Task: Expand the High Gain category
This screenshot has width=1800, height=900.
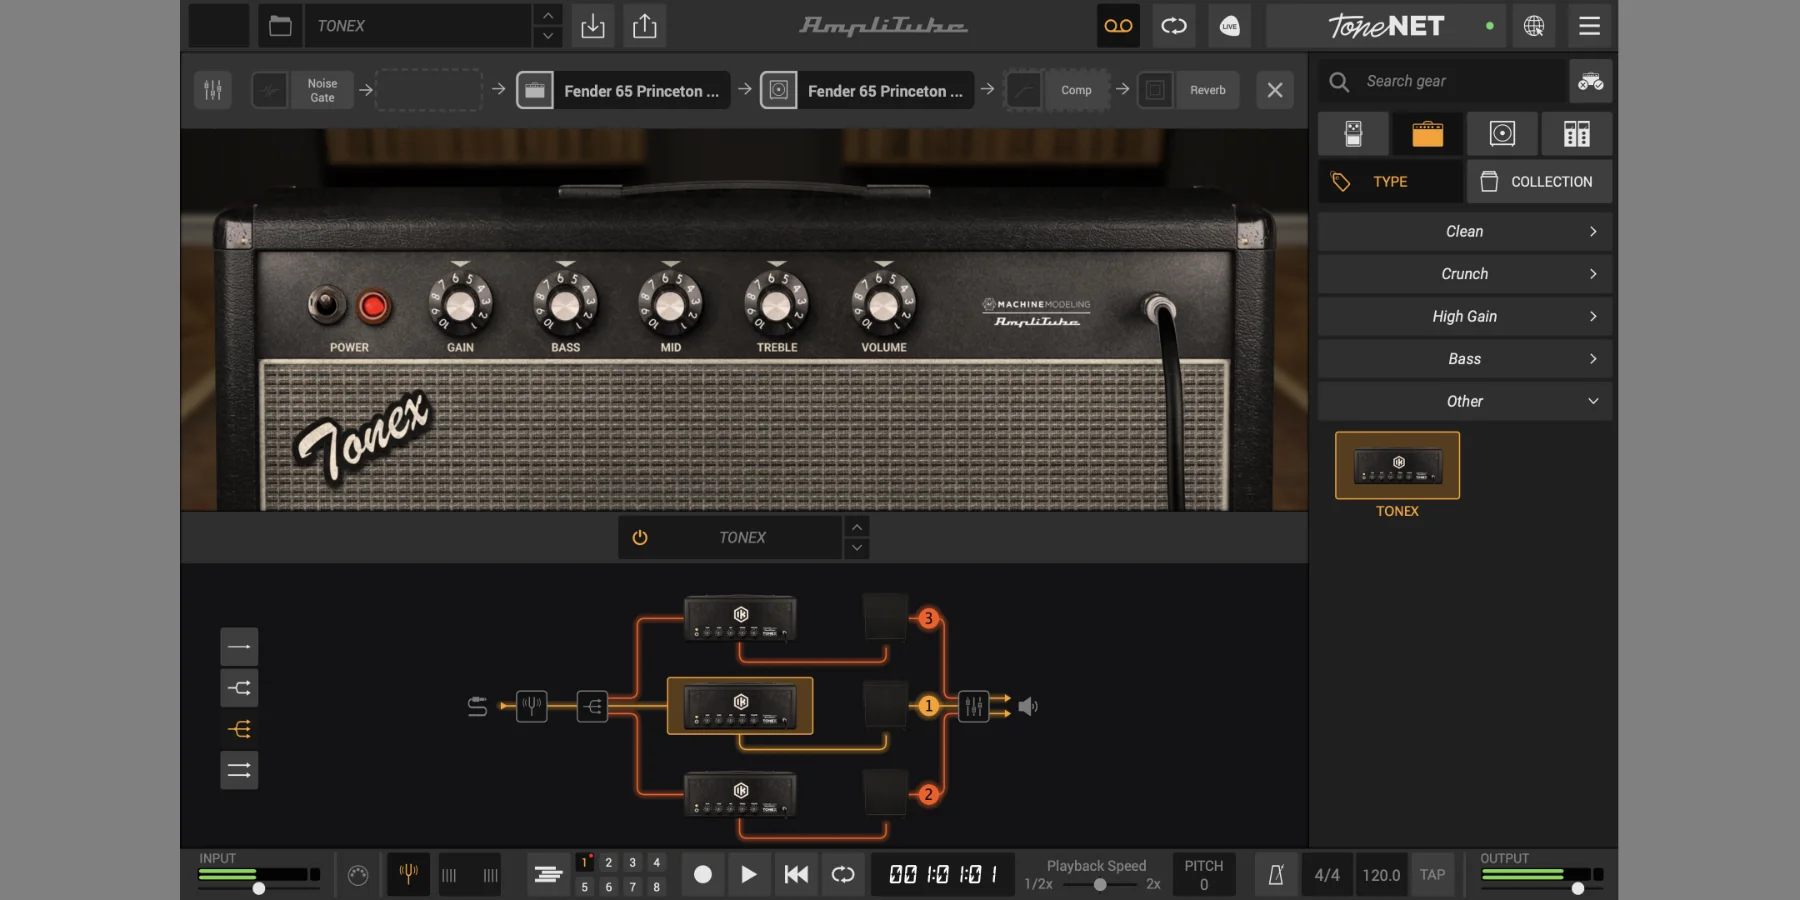Action: click(1464, 317)
